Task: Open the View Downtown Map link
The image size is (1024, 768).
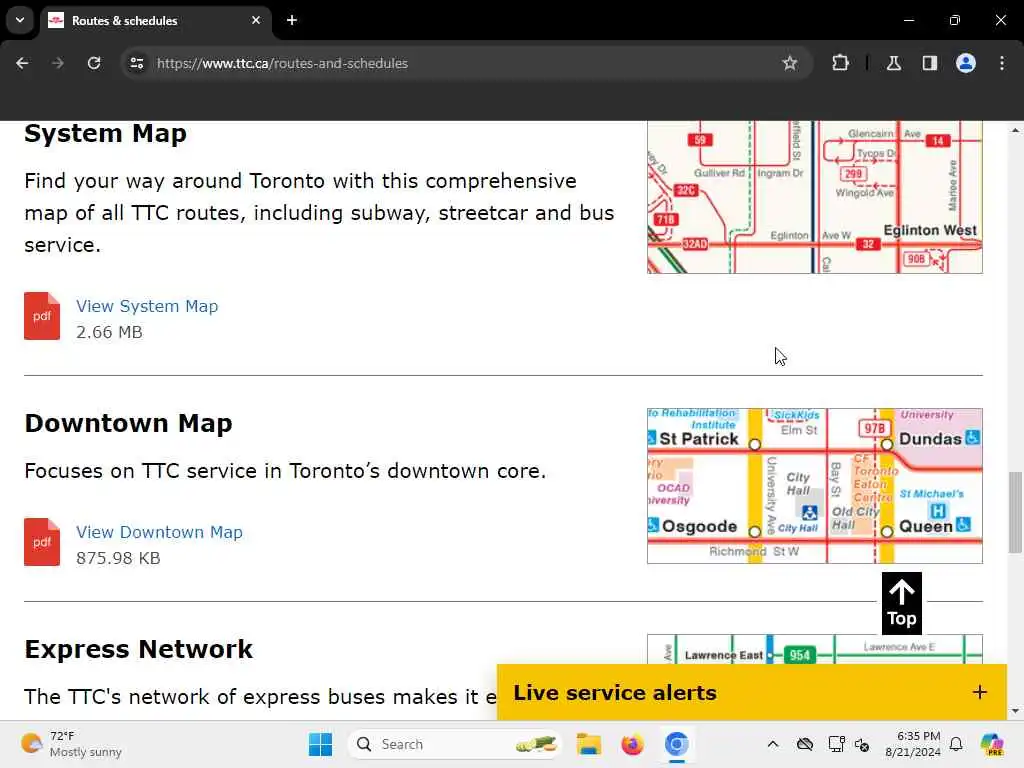Action: 159,532
